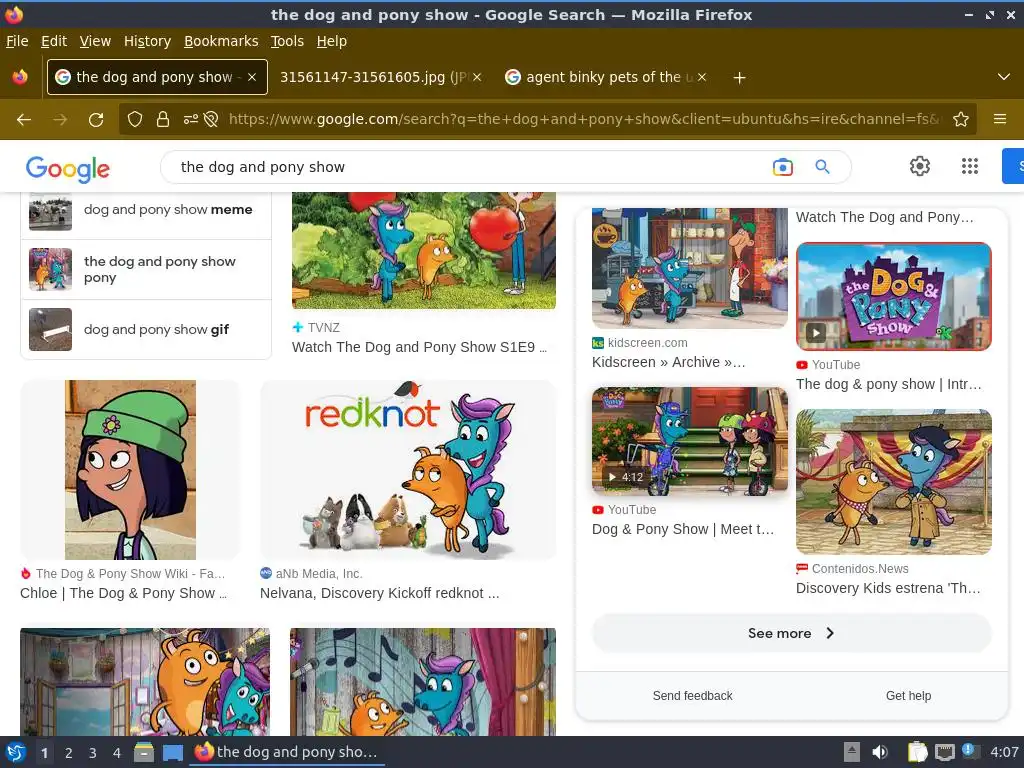The image size is (1024, 768).
Task: Play the Dog & Pony Show intro video thumbnail
Action: (x=893, y=296)
